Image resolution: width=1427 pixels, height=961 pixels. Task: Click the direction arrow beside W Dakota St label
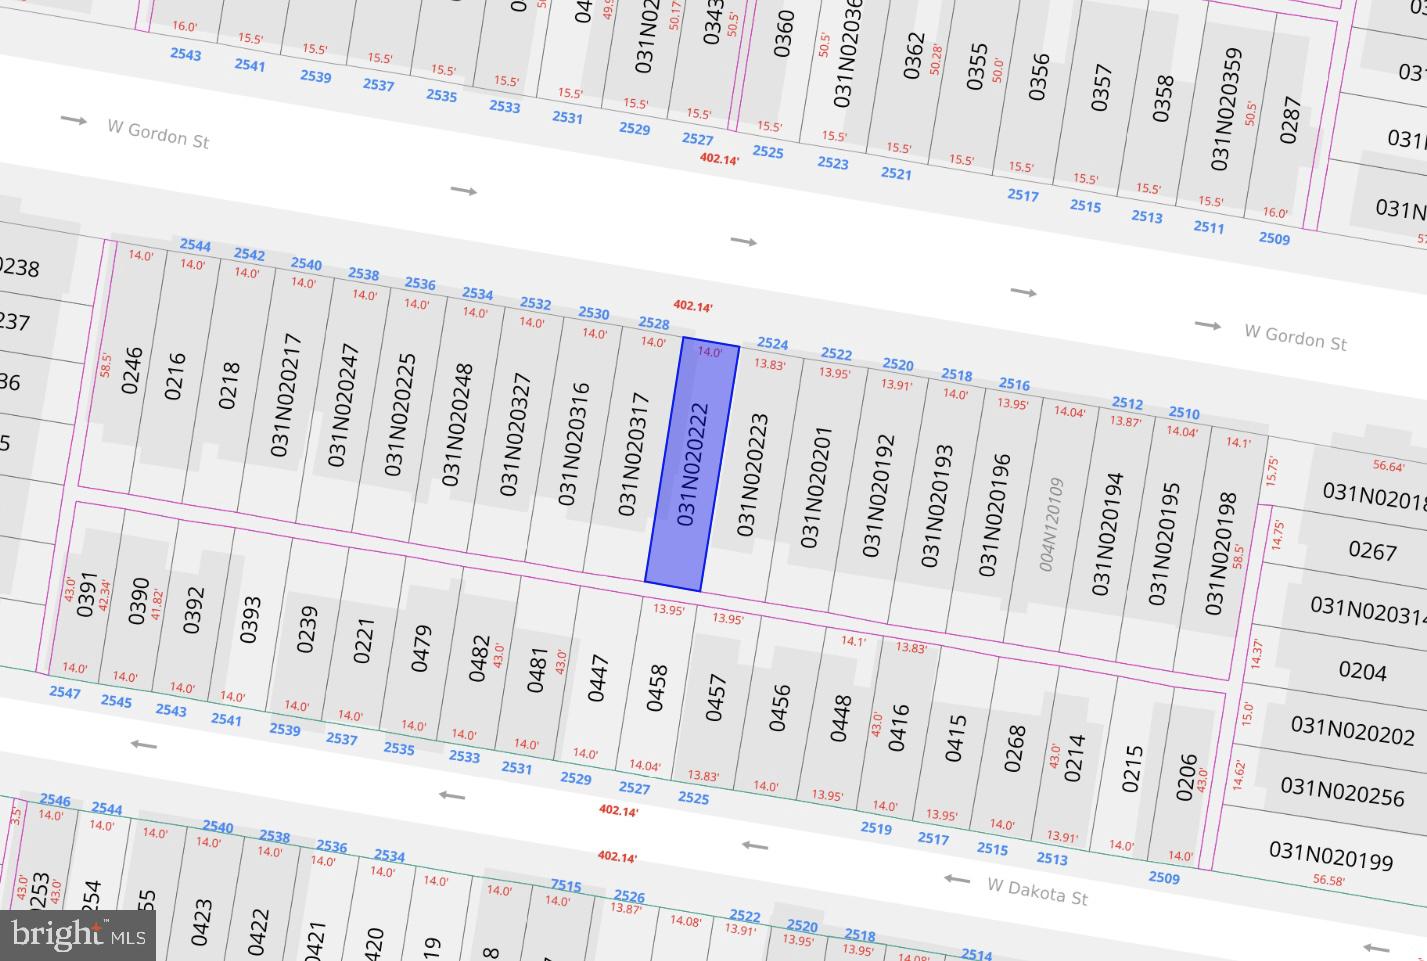coord(957,880)
